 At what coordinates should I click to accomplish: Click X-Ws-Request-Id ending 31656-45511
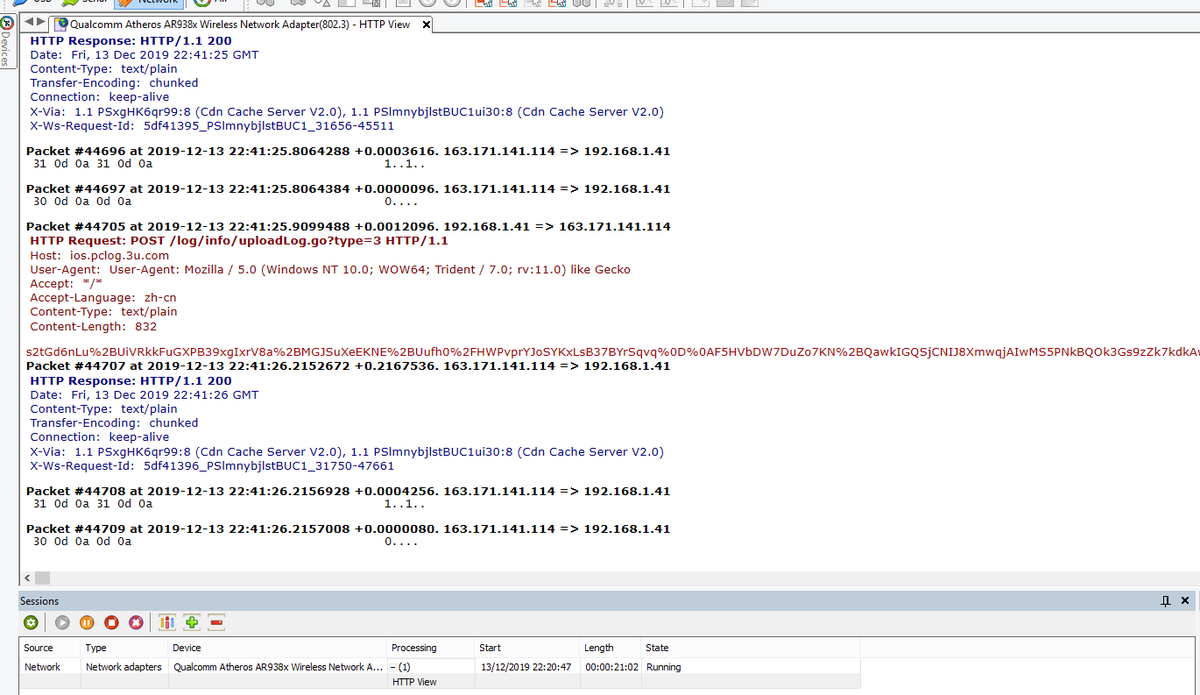pos(212,126)
